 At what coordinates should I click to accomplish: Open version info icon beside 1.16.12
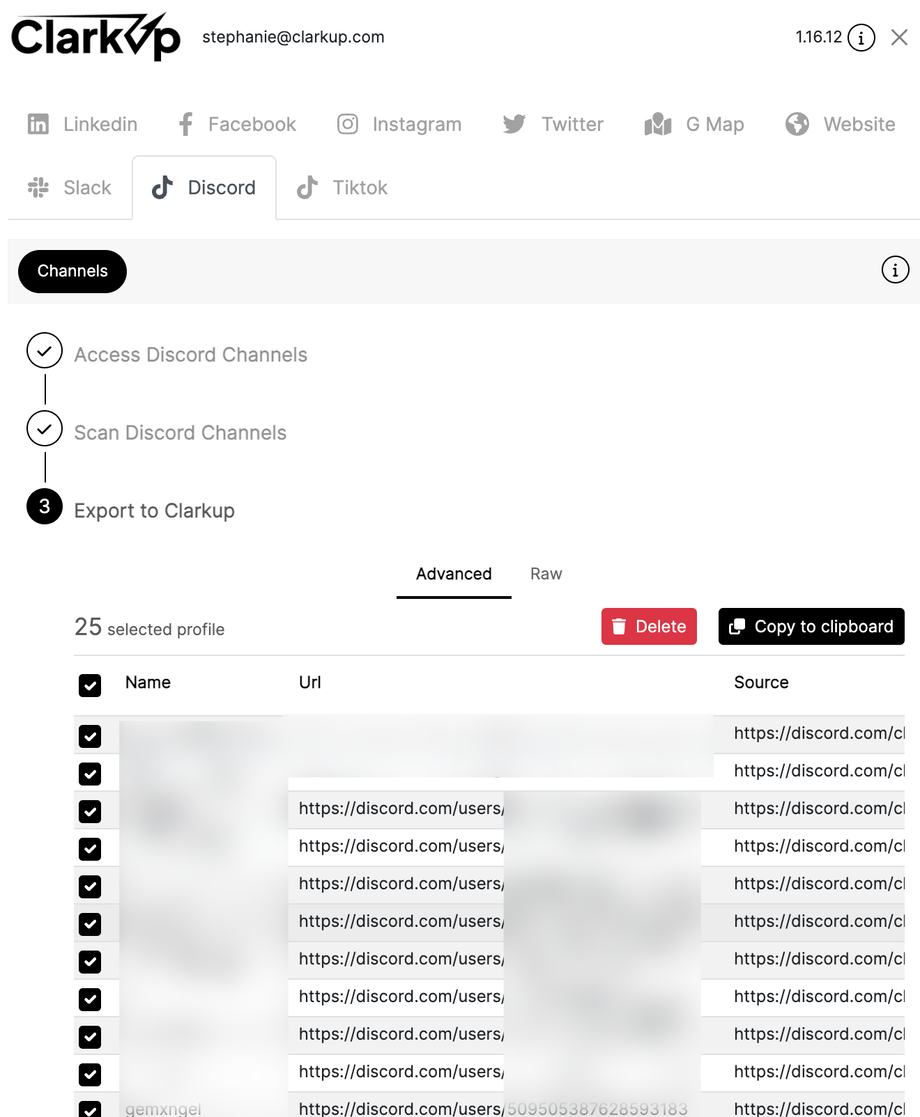click(x=861, y=37)
